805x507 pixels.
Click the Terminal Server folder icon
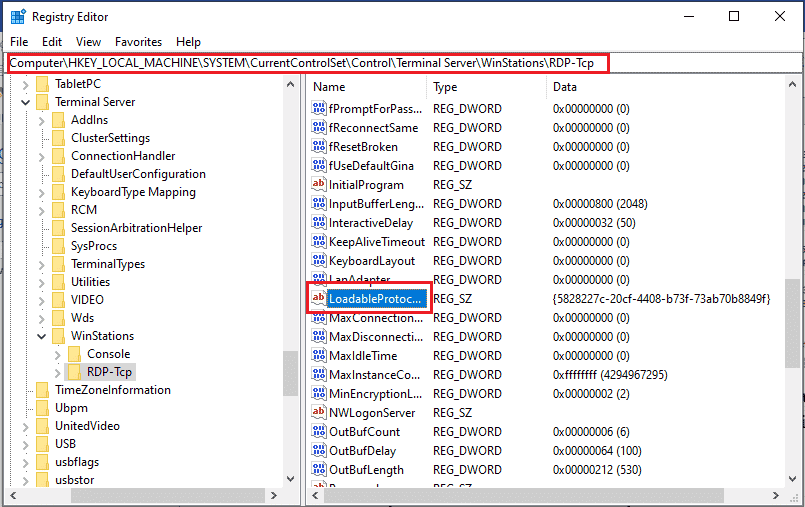click(43, 102)
